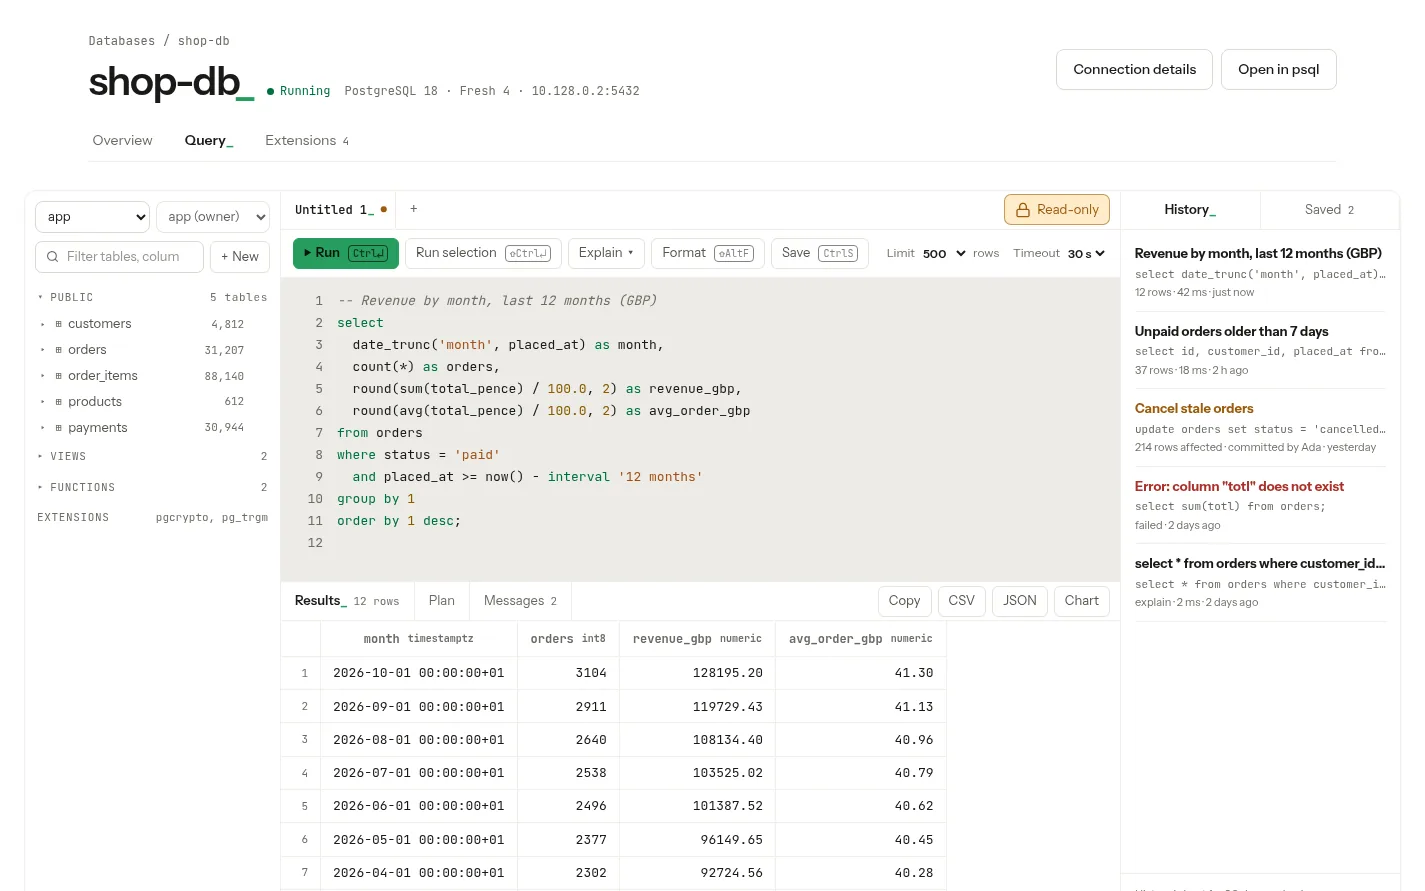Change the Timeout 30 s dropdown
Image resolution: width=1425 pixels, height=891 pixels.
(1086, 254)
